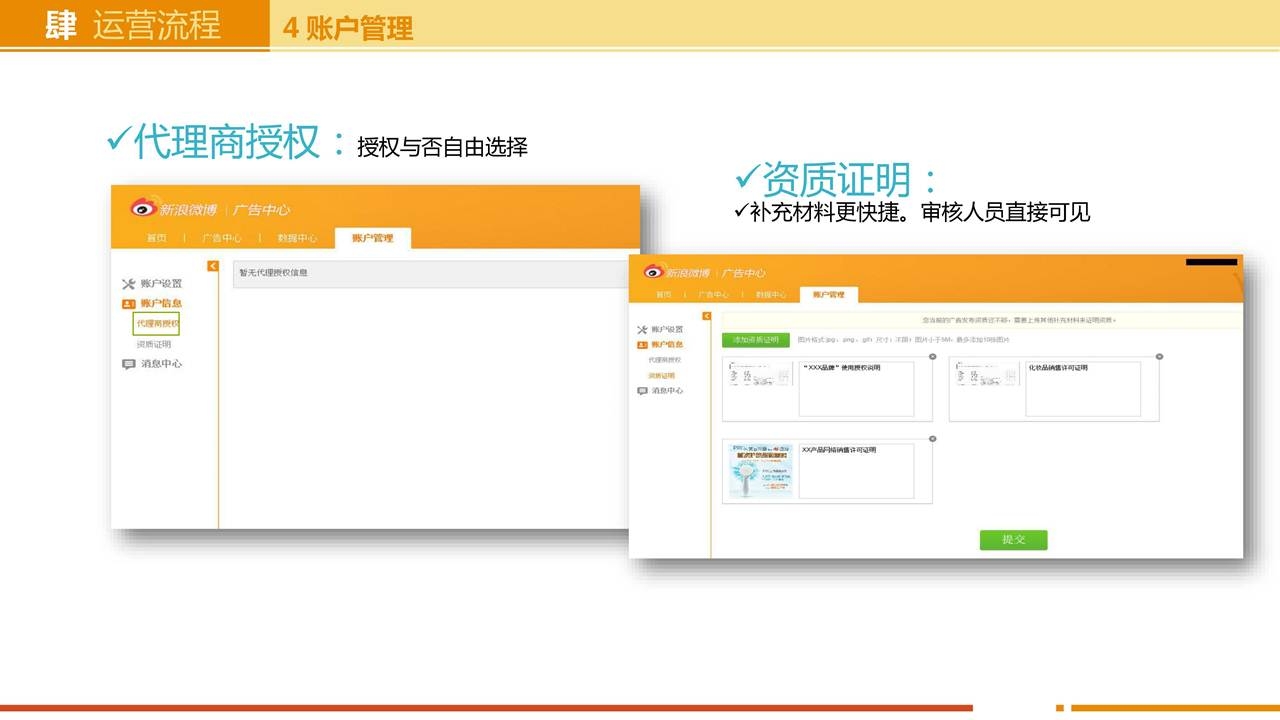Collapse the sidebar in the left 代理商授权 screenshot
Screen dimensions: 1280x720
pos(212,266)
